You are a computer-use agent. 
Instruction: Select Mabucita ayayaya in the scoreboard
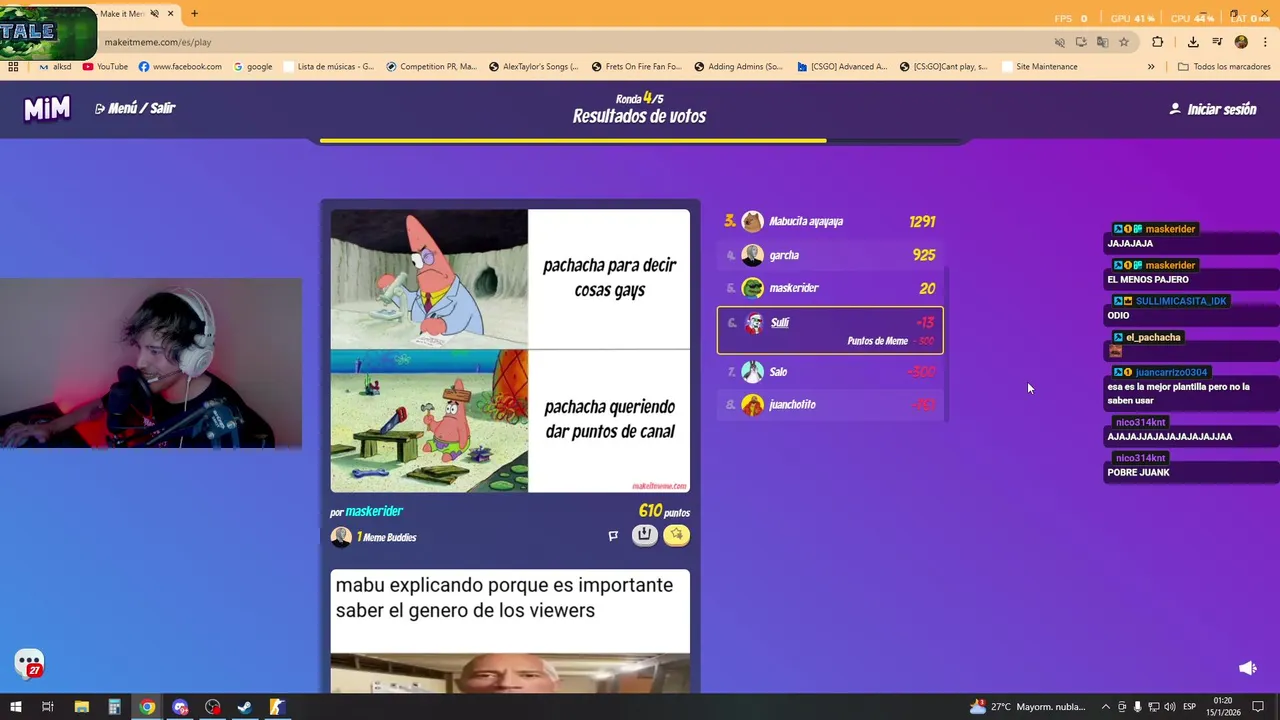click(830, 221)
